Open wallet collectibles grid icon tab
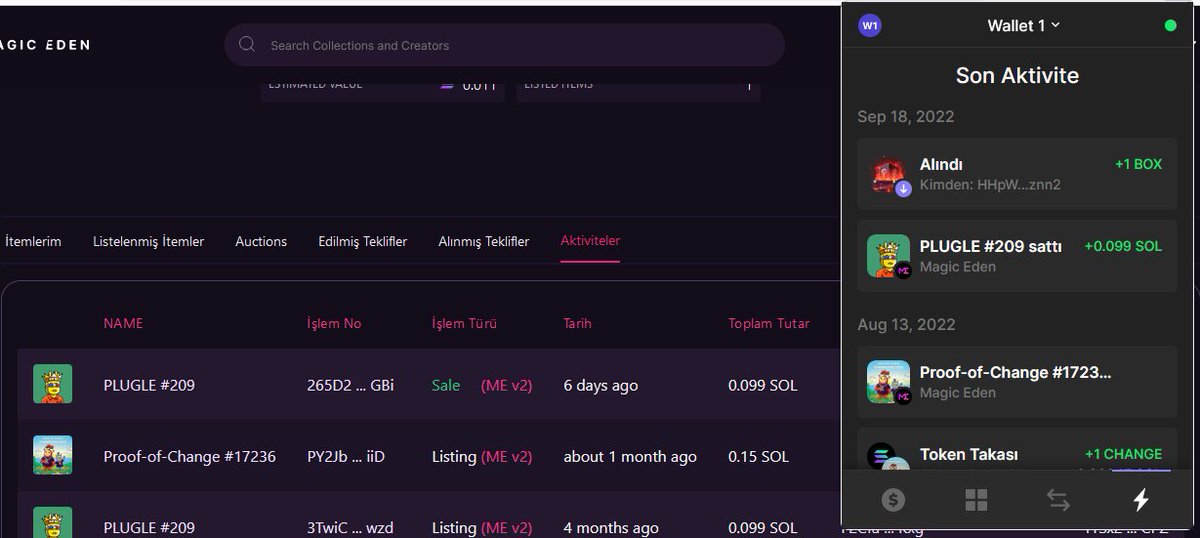1200x538 pixels. 976,500
